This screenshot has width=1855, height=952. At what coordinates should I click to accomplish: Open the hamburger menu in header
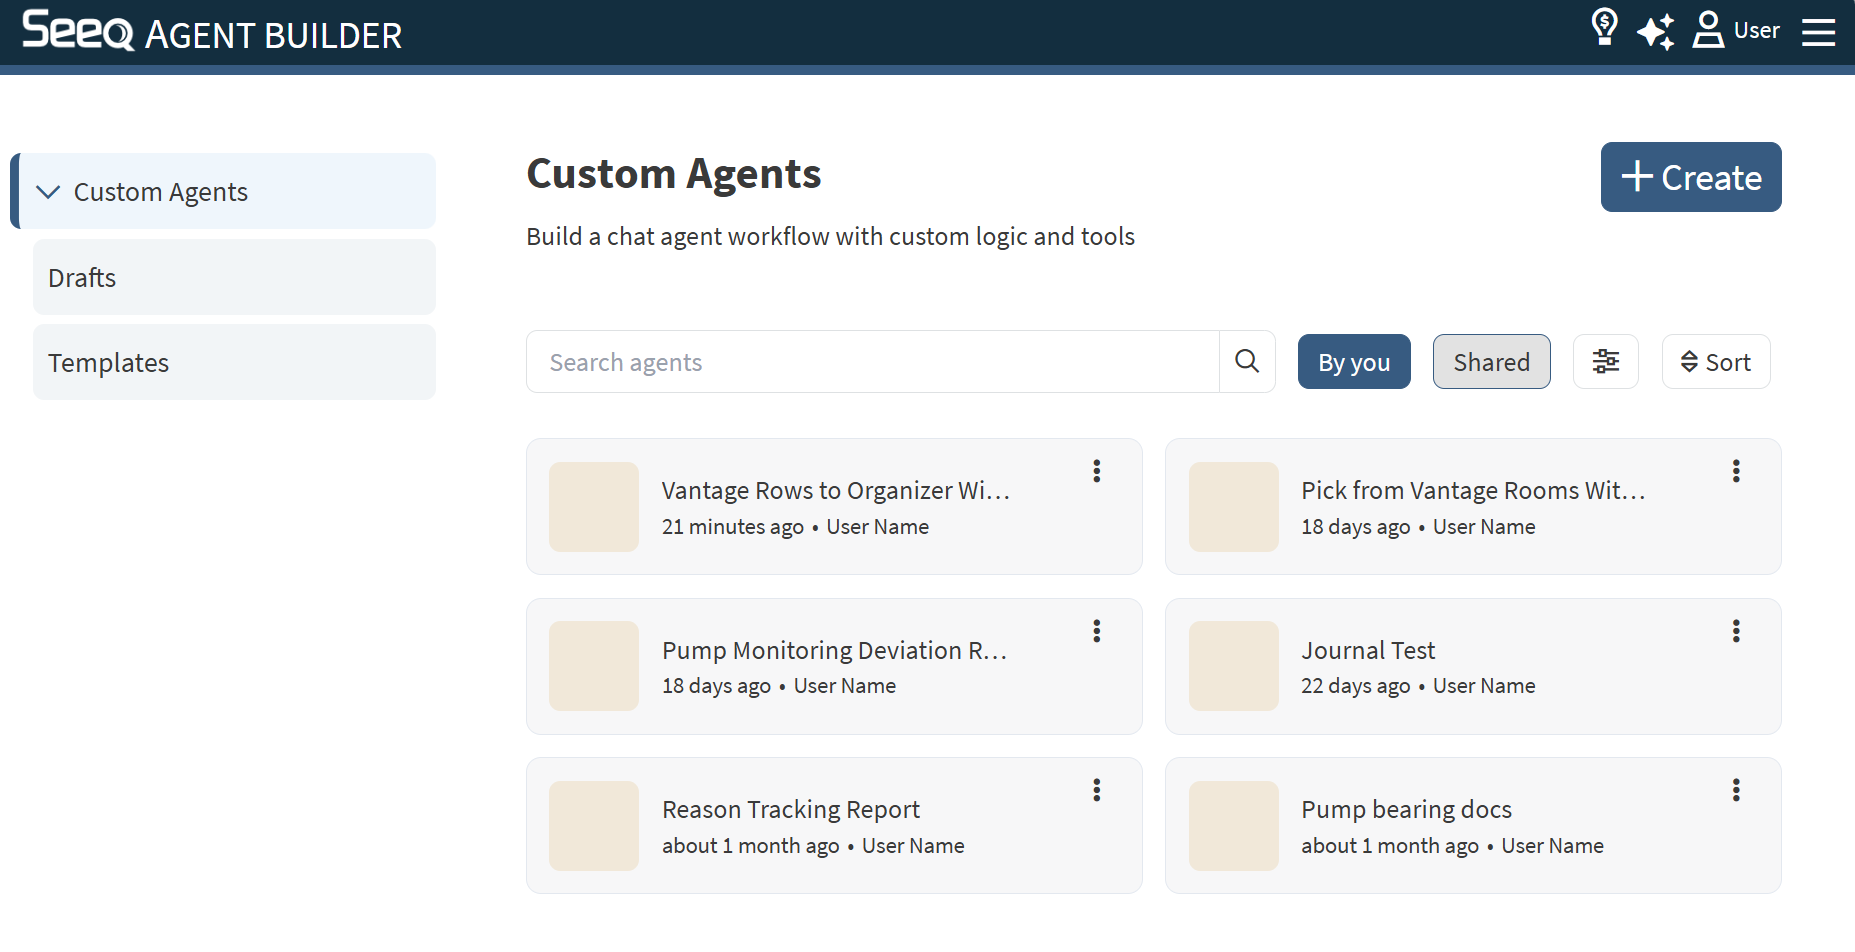pyautogui.click(x=1818, y=32)
